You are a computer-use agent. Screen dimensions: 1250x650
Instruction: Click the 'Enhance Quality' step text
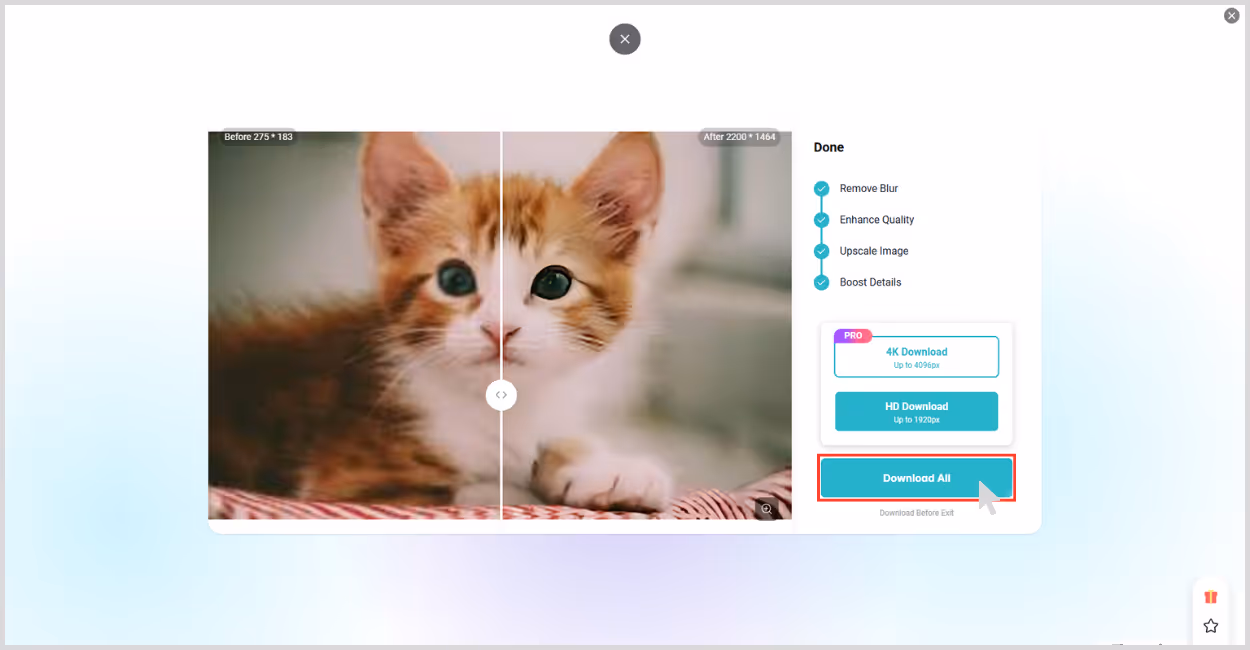pos(877,220)
